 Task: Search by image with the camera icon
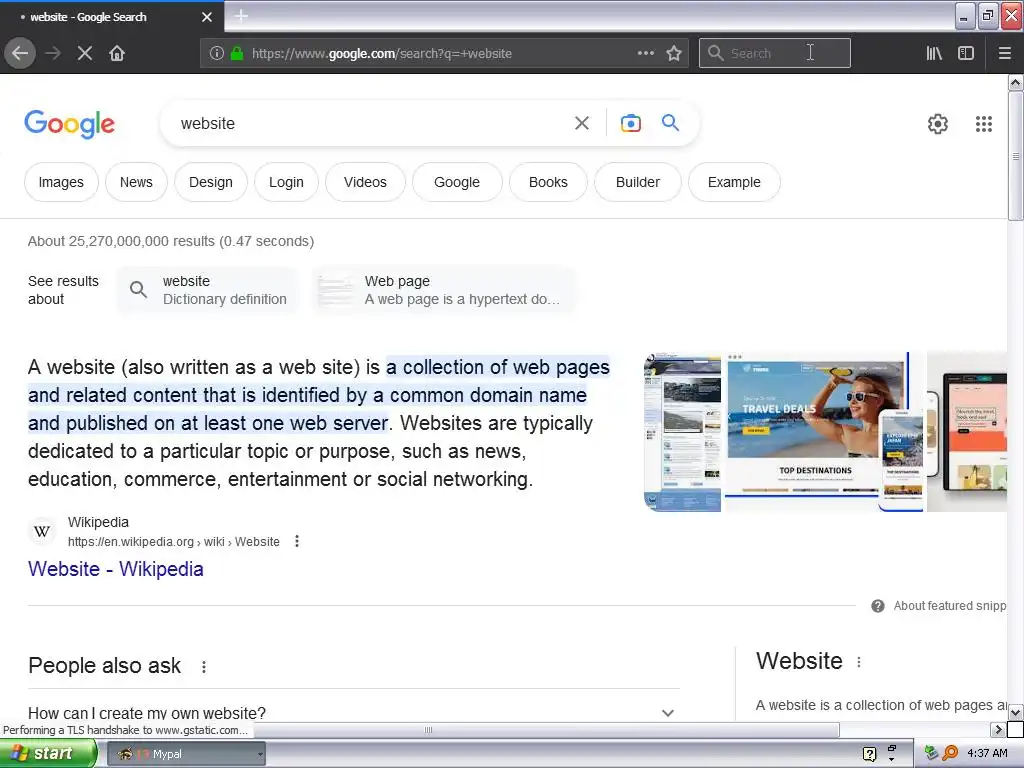[630, 123]
